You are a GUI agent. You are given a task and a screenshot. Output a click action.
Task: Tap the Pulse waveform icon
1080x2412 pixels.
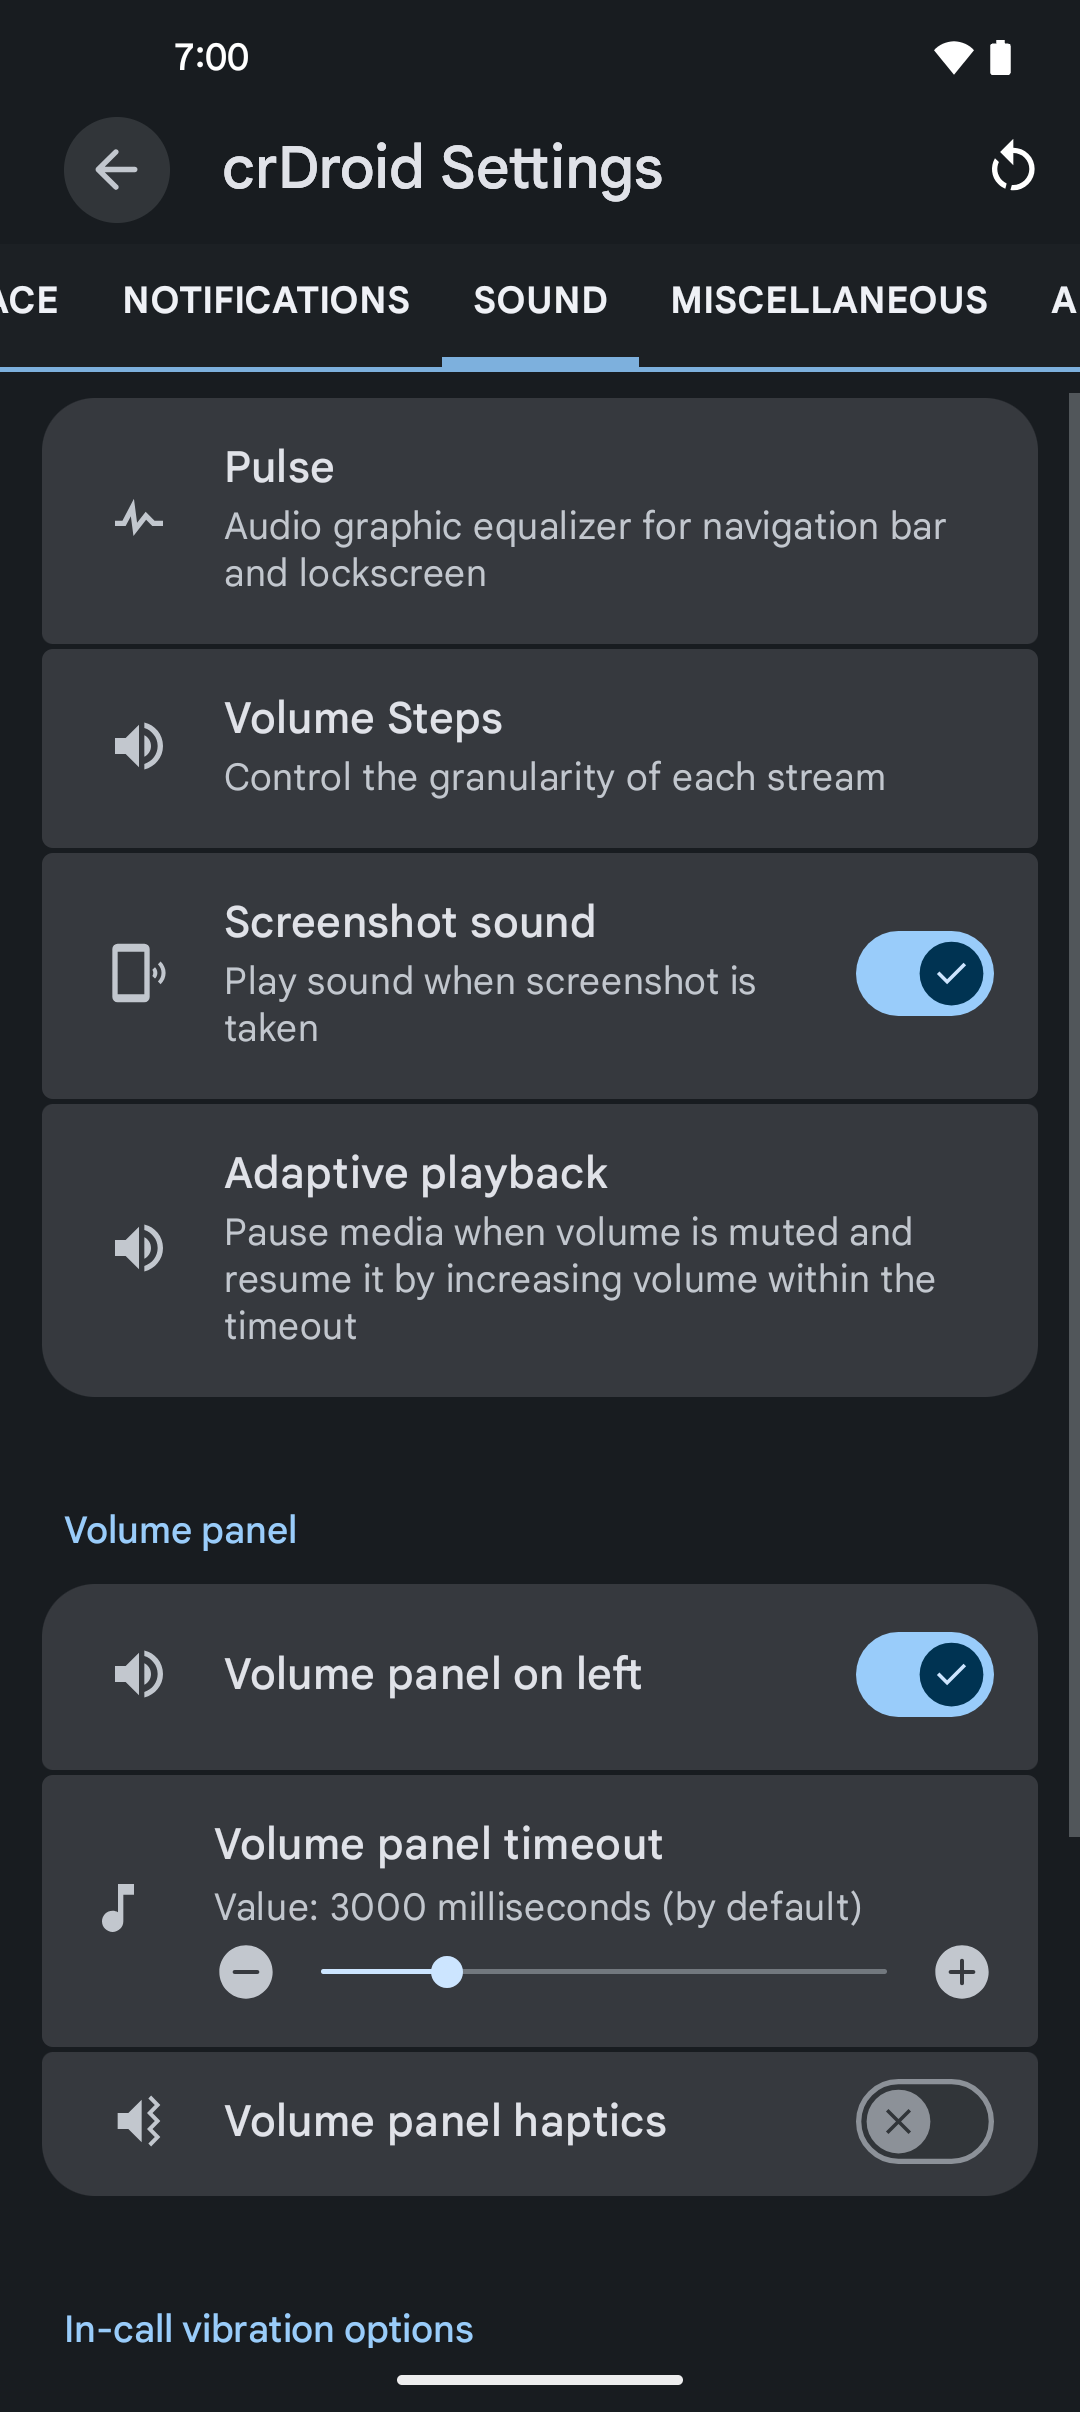pos(139,520)
